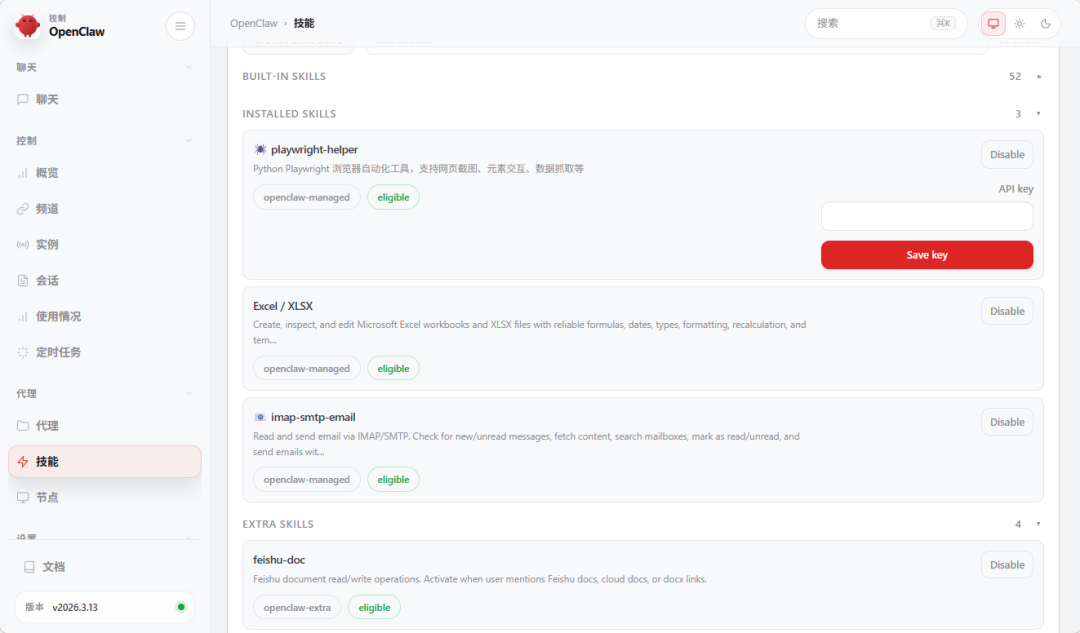Screen dimensions: 1080x633
Task: Click the 实例 broadcast signal icon
Action: (x=23, y=245)
